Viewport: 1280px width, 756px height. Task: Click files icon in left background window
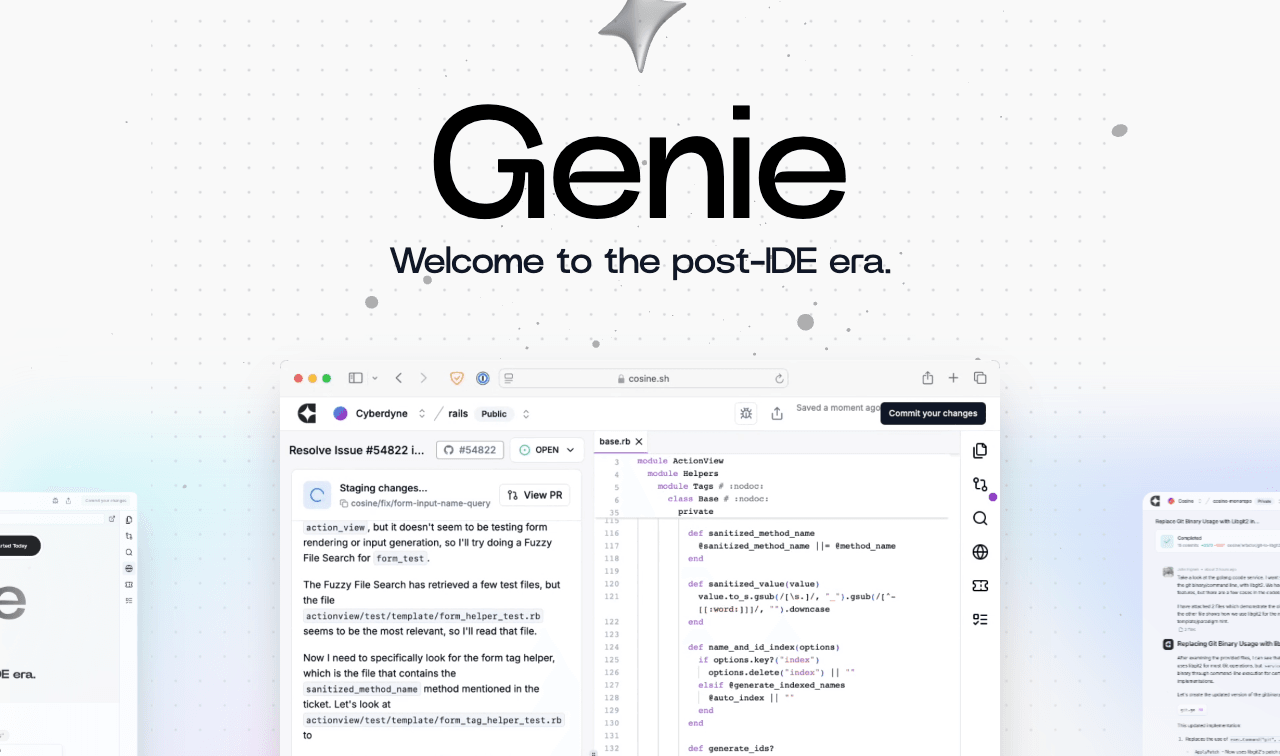(129, 520)
